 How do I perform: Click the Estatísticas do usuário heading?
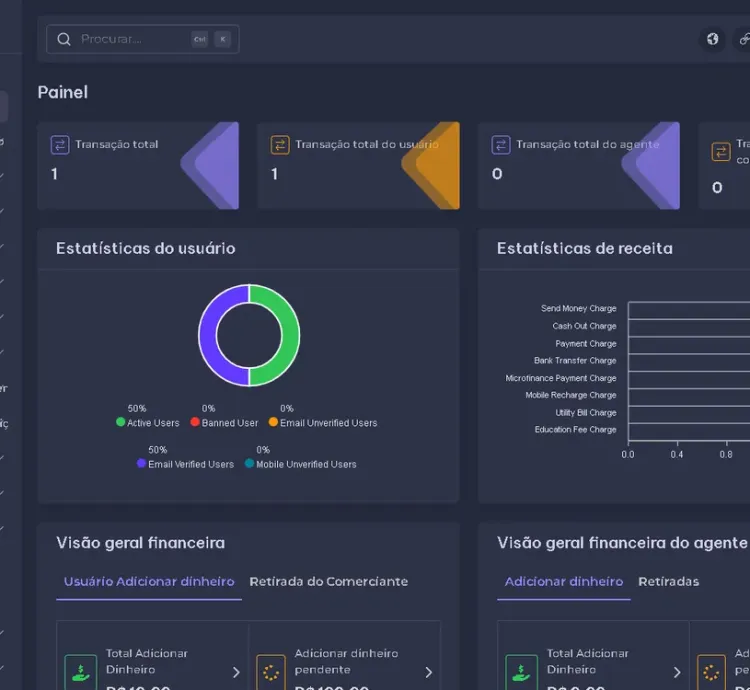tap(145, 248)
